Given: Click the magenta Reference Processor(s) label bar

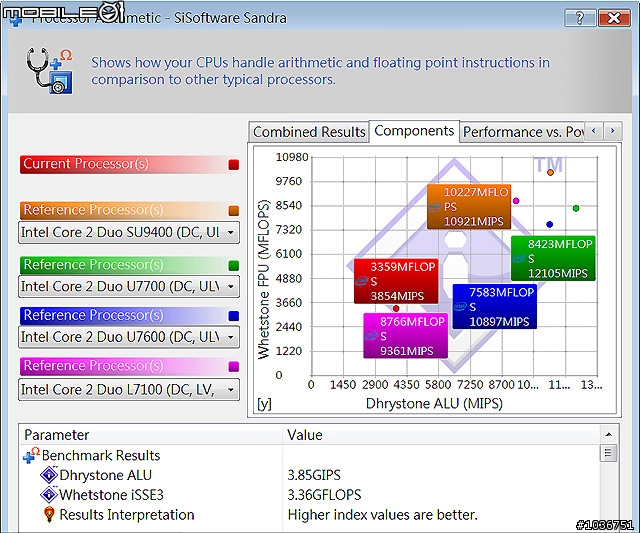Looking at the screenshot, I should pos(129,366).
